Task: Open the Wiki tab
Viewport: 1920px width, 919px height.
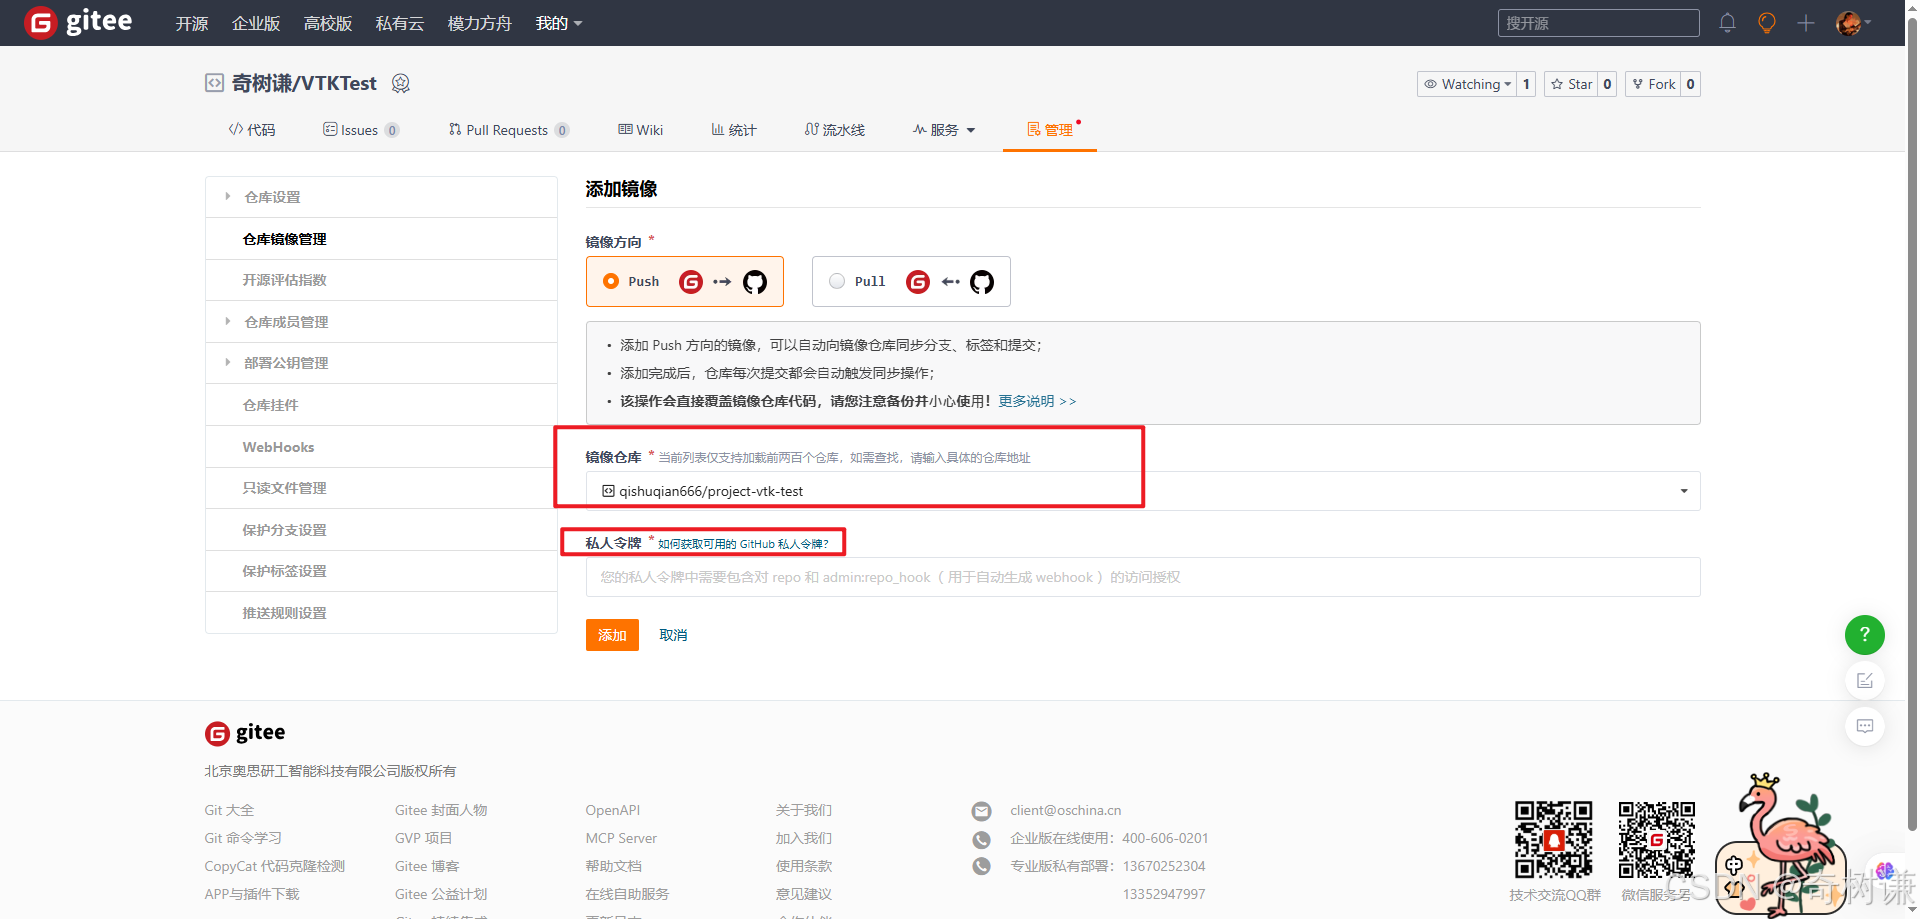Action: point(641,130)
